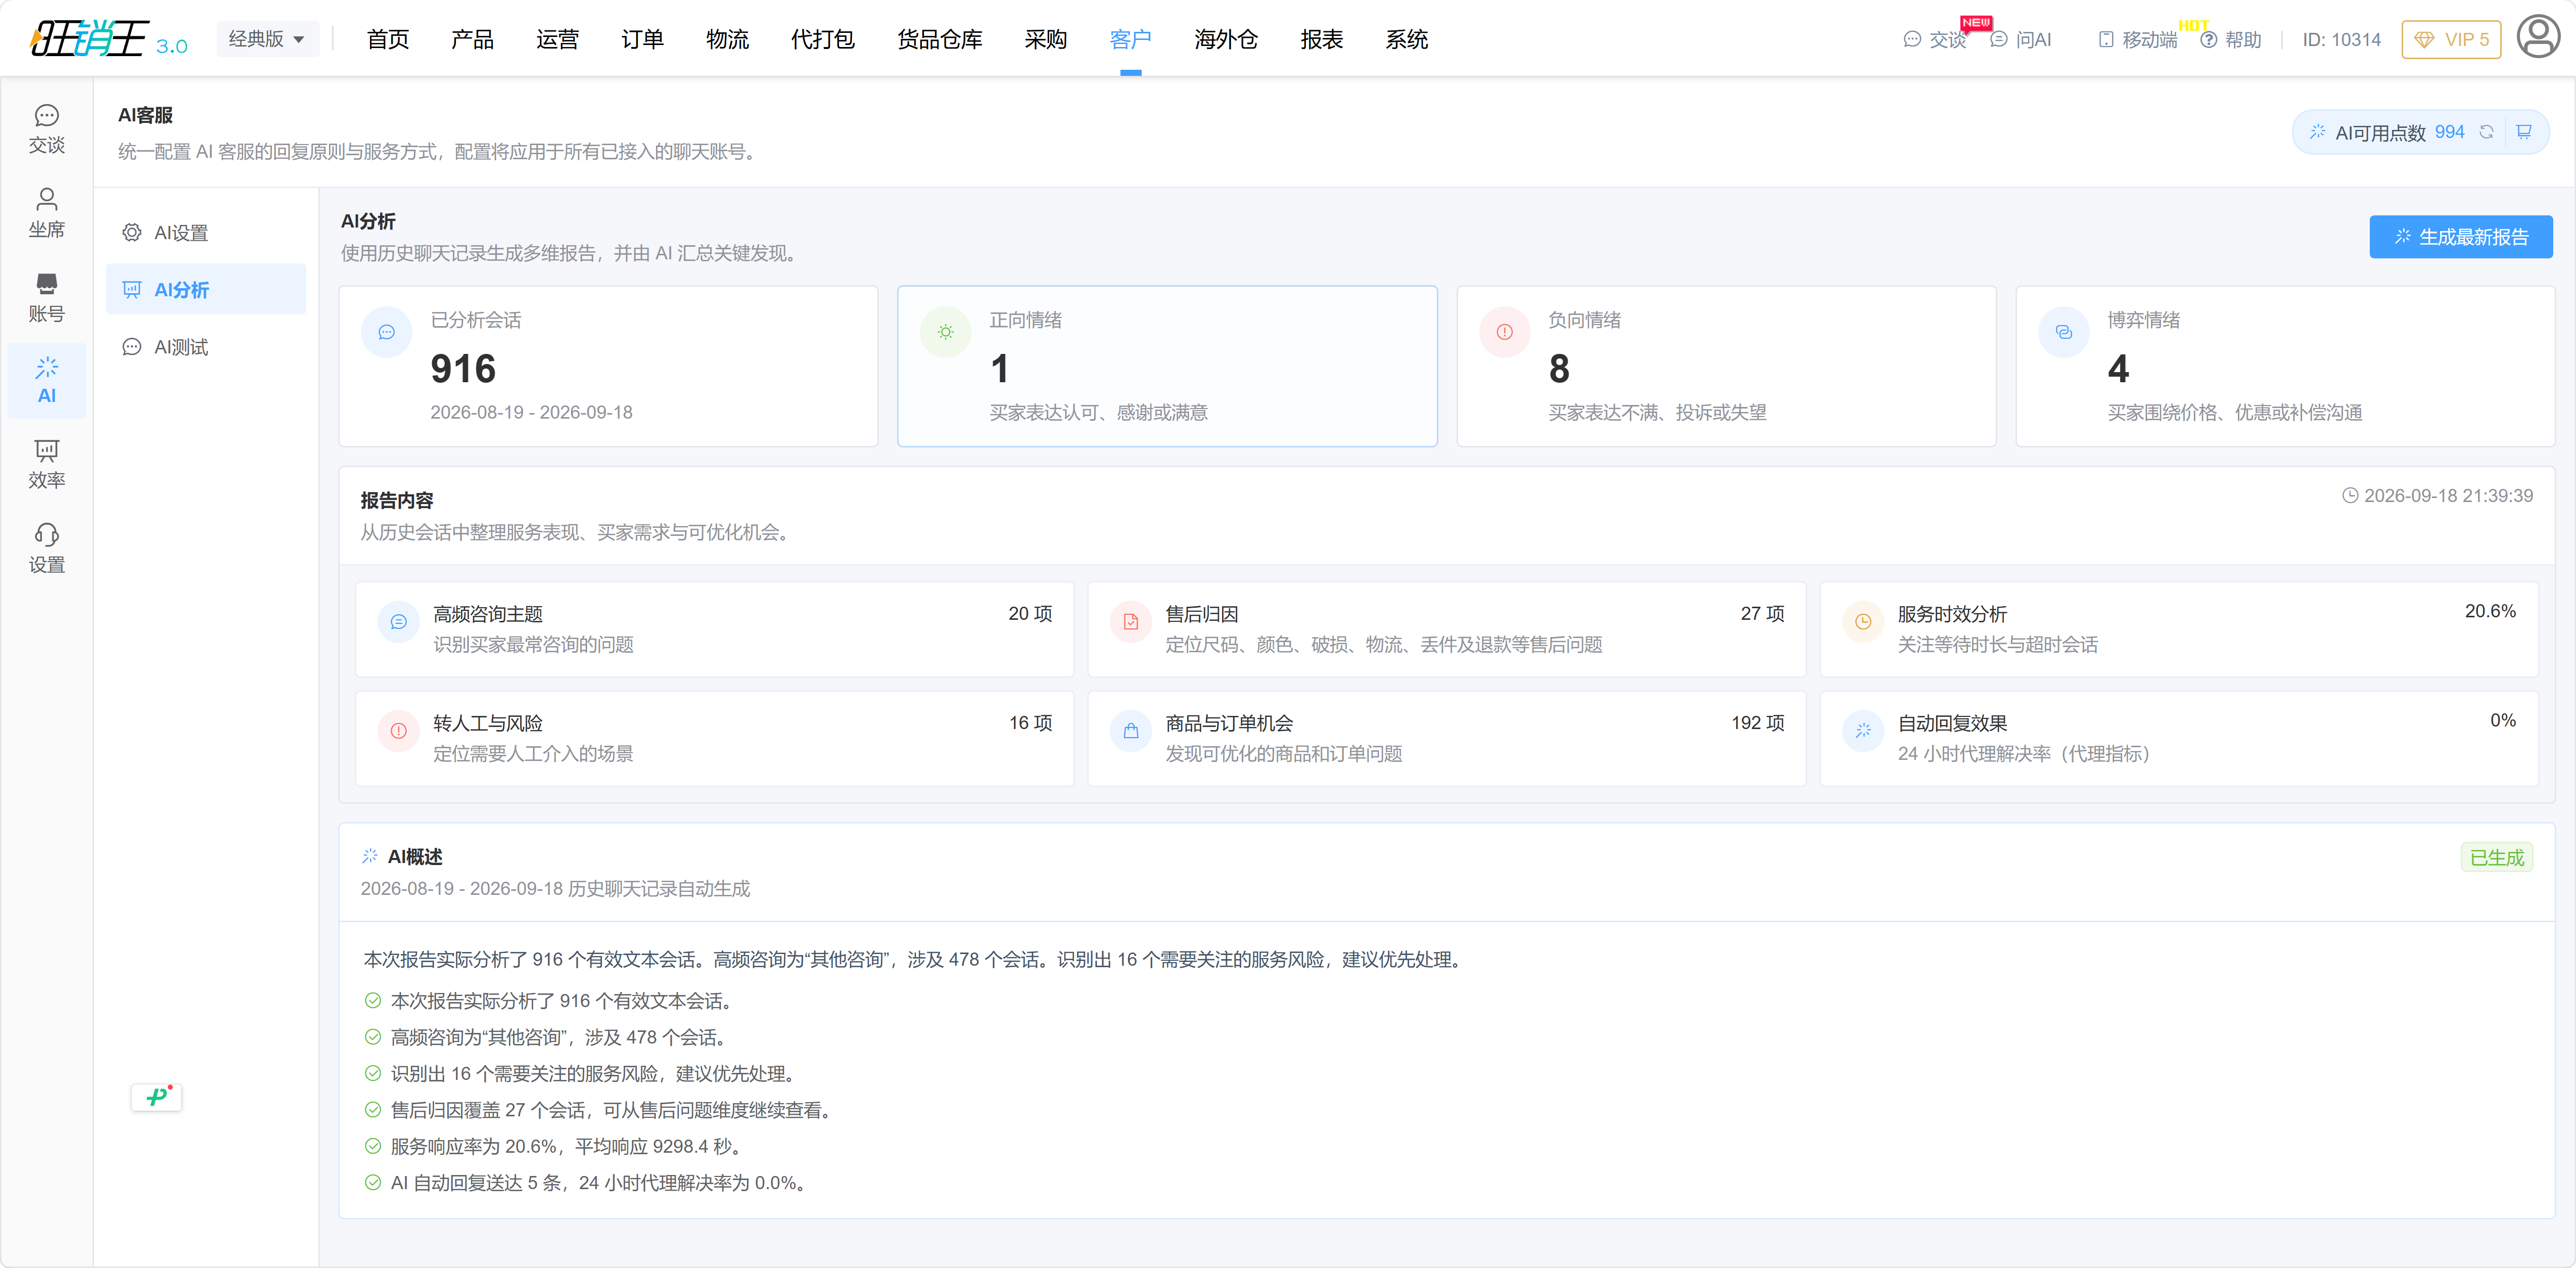Open the 首页 menu
The image size is (2576, 1268).
pyautogui.click(x=388, y=39)
